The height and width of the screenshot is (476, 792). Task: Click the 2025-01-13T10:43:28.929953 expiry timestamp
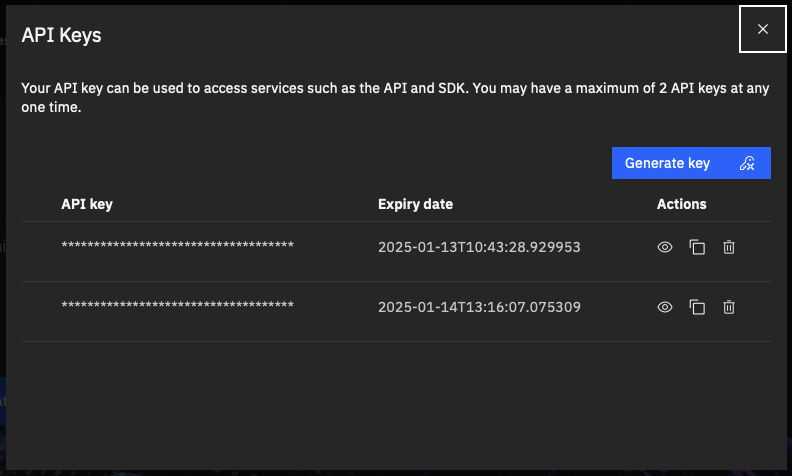coord(479,247)
